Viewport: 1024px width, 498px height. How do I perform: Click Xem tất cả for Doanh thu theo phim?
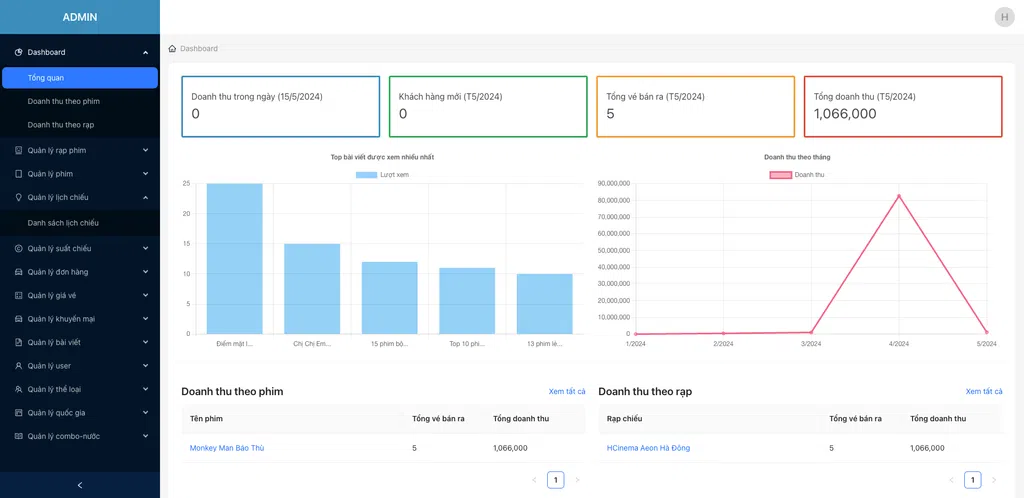(567, 392)
